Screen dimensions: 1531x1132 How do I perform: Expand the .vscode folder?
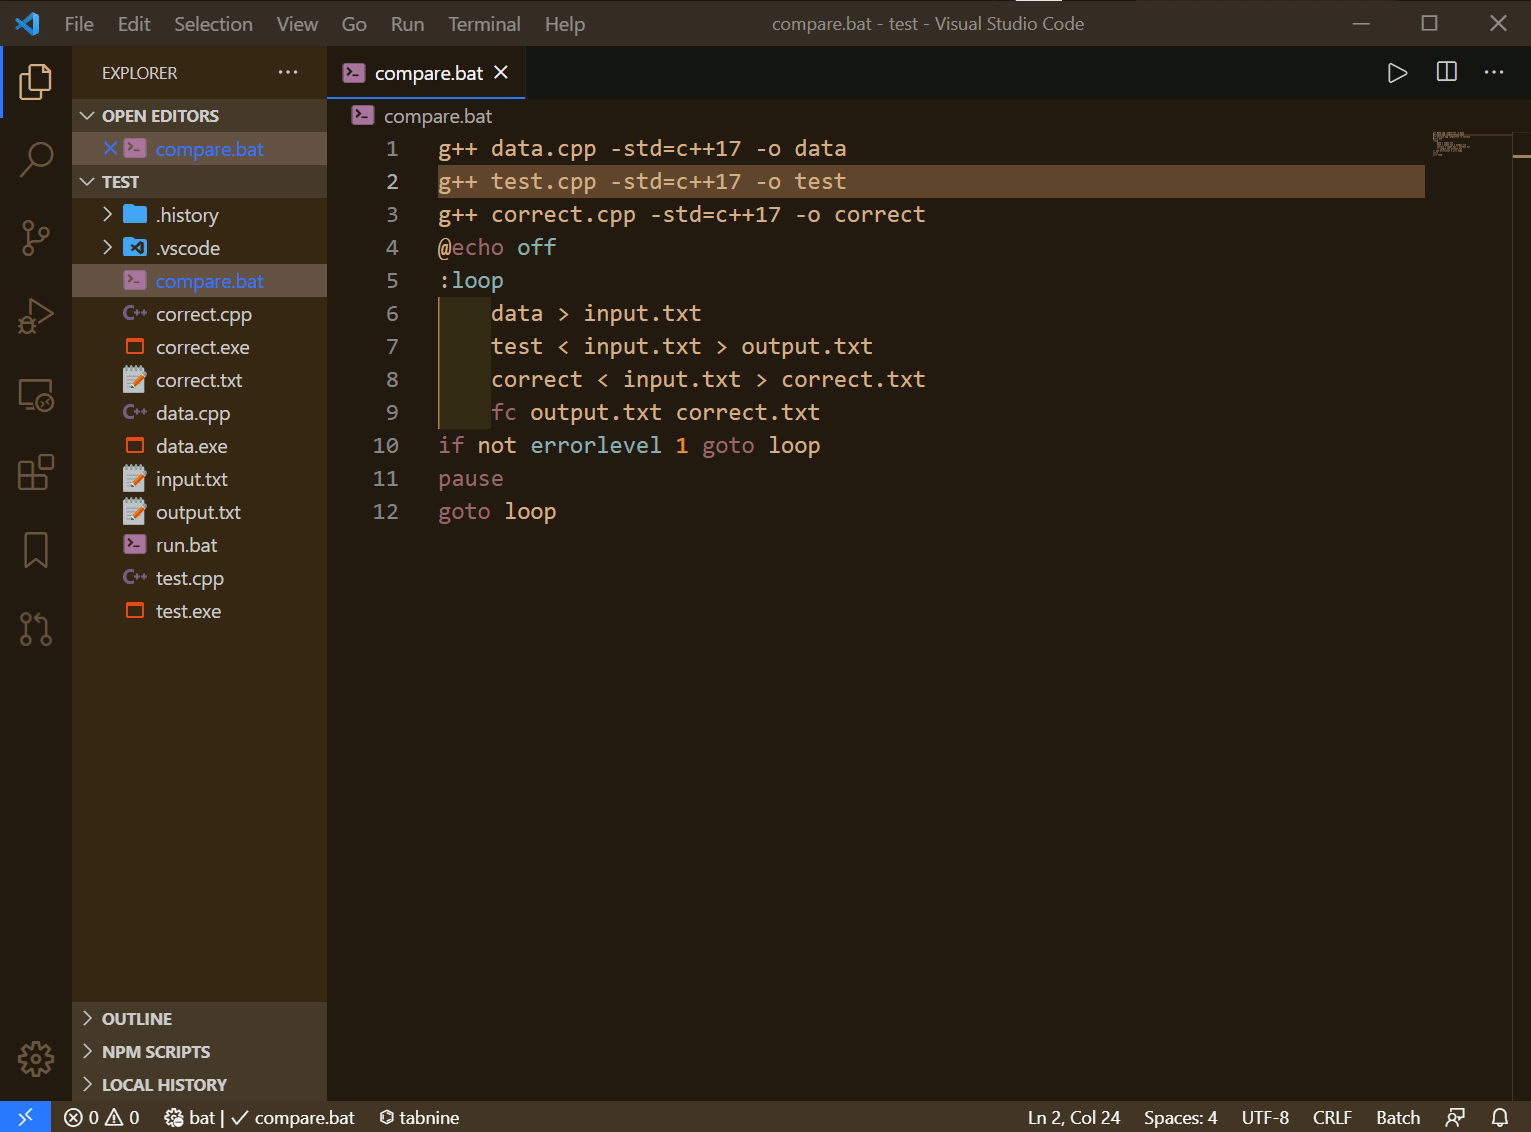[x=199, y=248]
